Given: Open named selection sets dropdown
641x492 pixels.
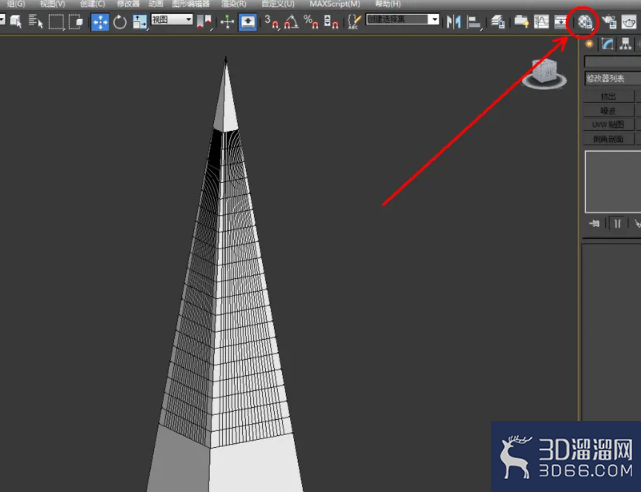Looking at the screenshot, I should [x=435, y=19].
